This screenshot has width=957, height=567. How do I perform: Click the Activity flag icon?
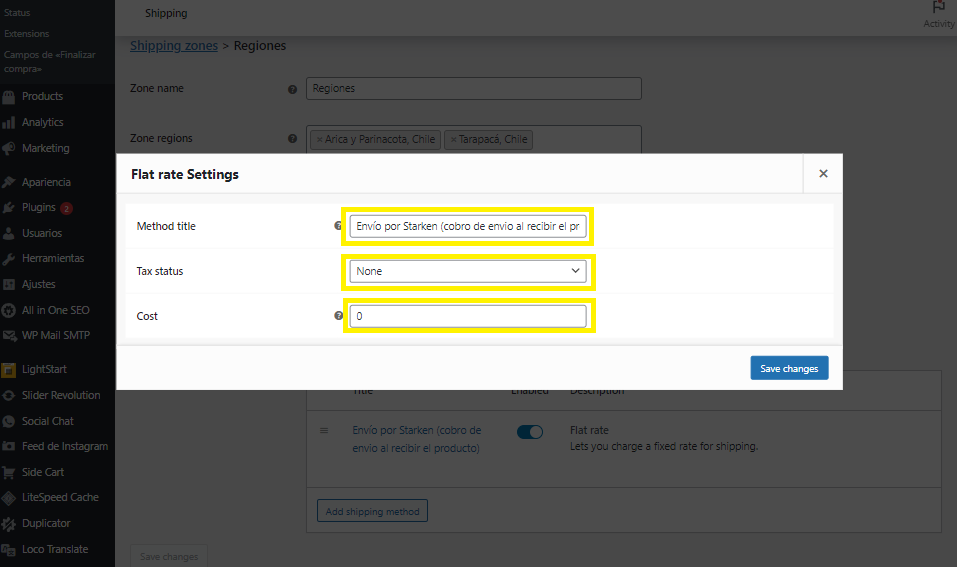pos(938,8)
